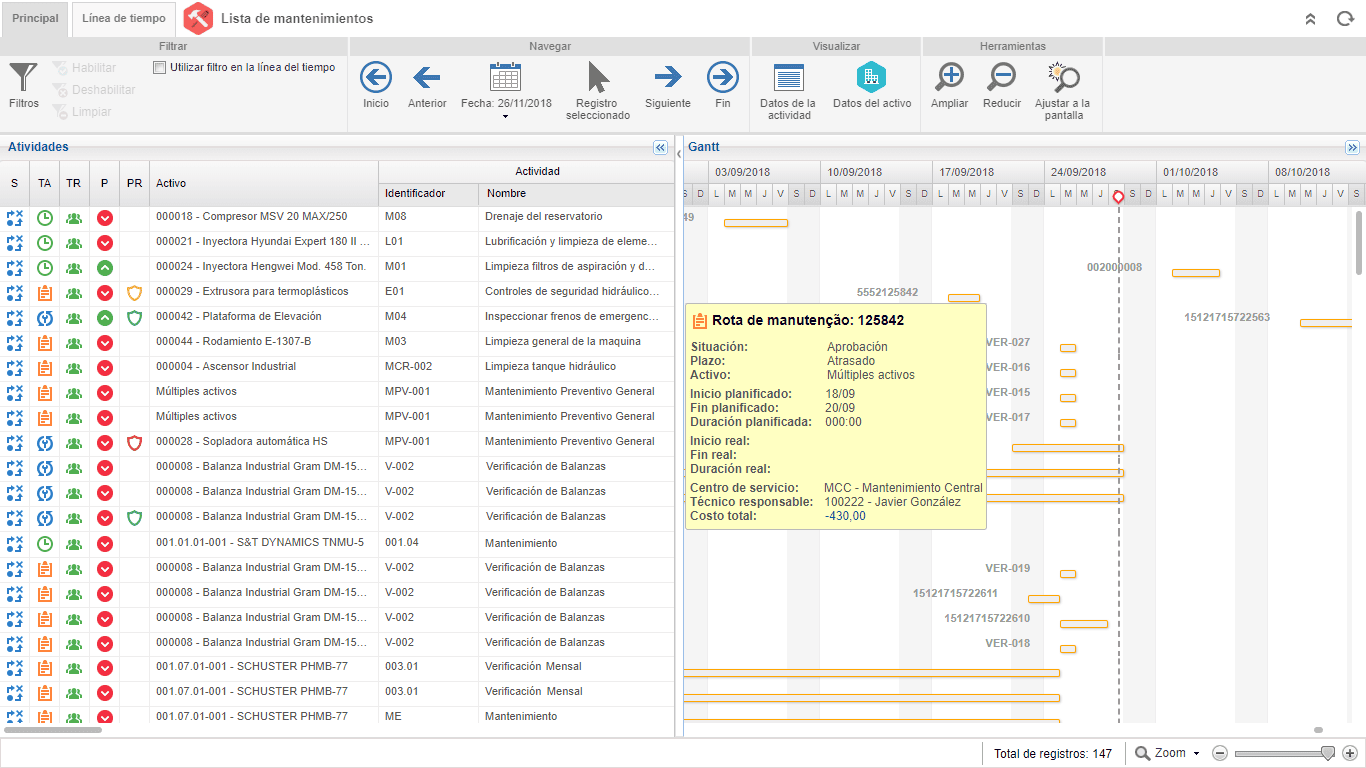Refresh the maintenance list

click(x=1345, y=19)
